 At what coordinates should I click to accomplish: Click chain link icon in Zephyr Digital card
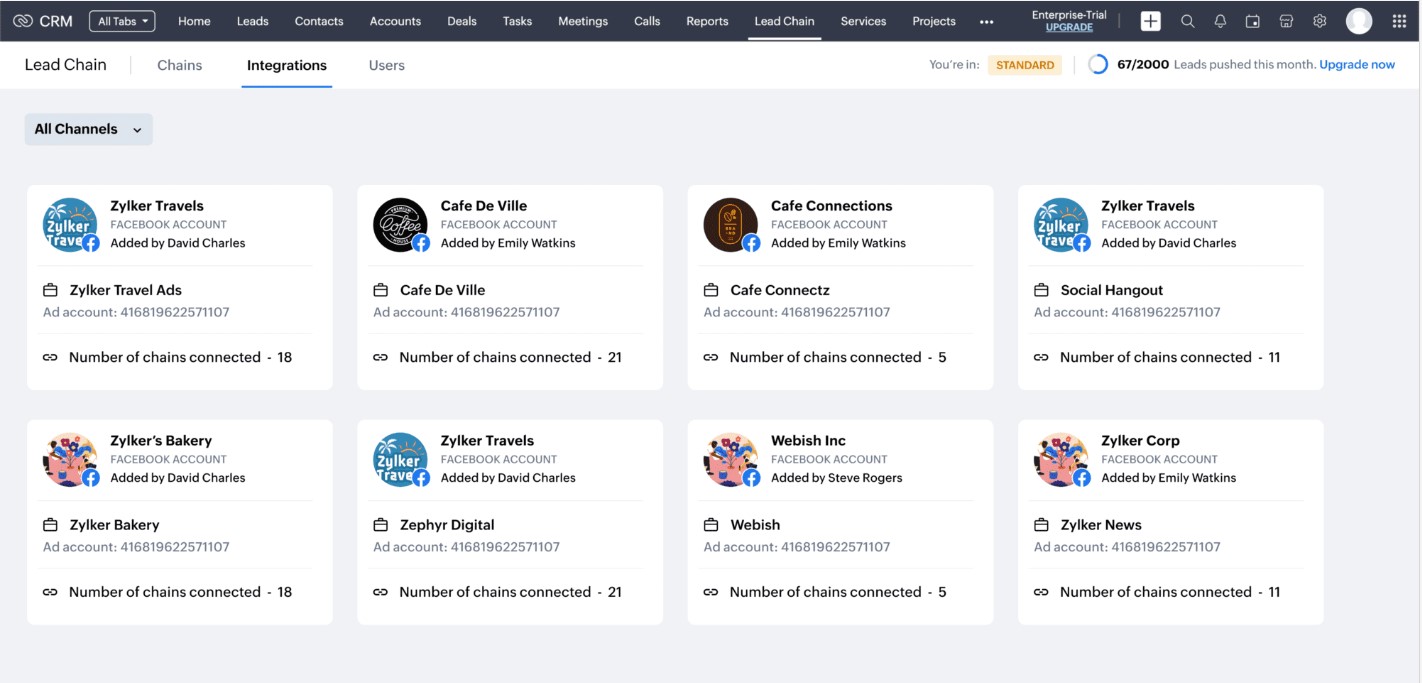380,592
